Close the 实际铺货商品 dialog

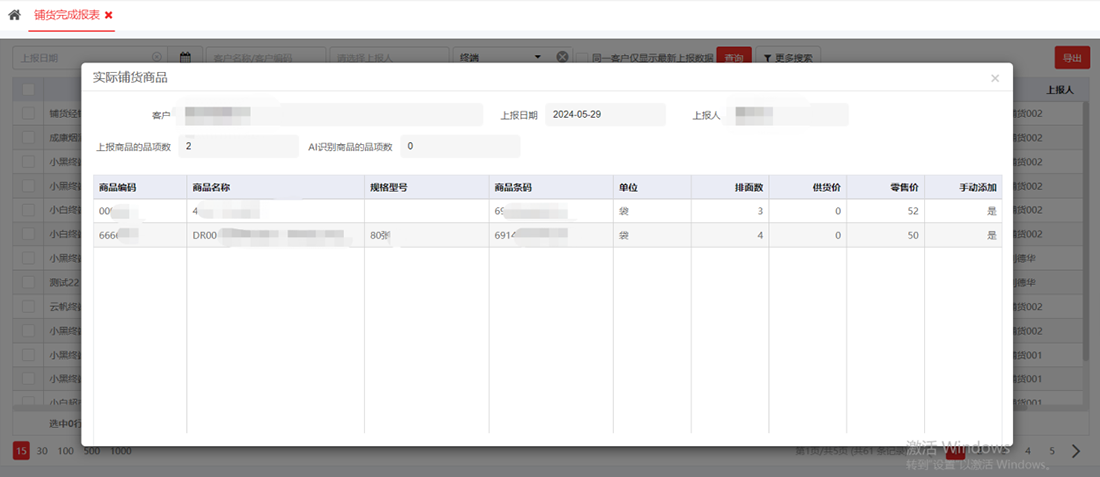994,78
